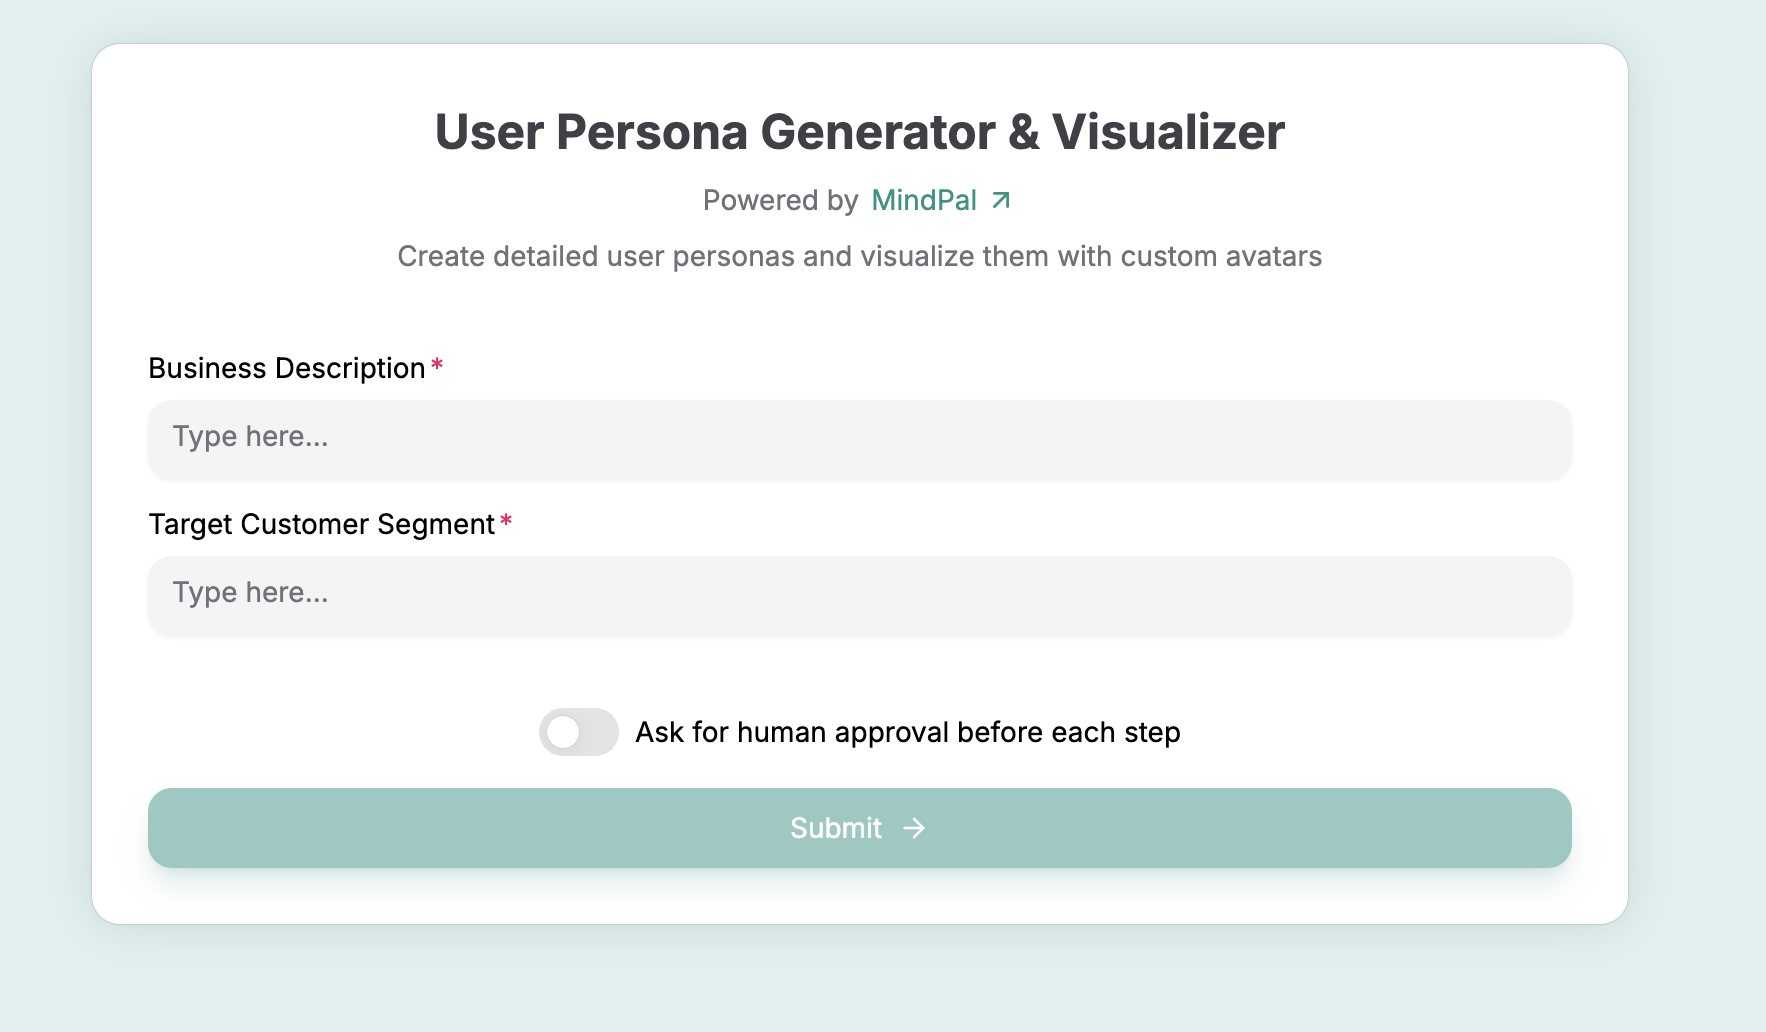Open the MindPal link

point(923,201)
